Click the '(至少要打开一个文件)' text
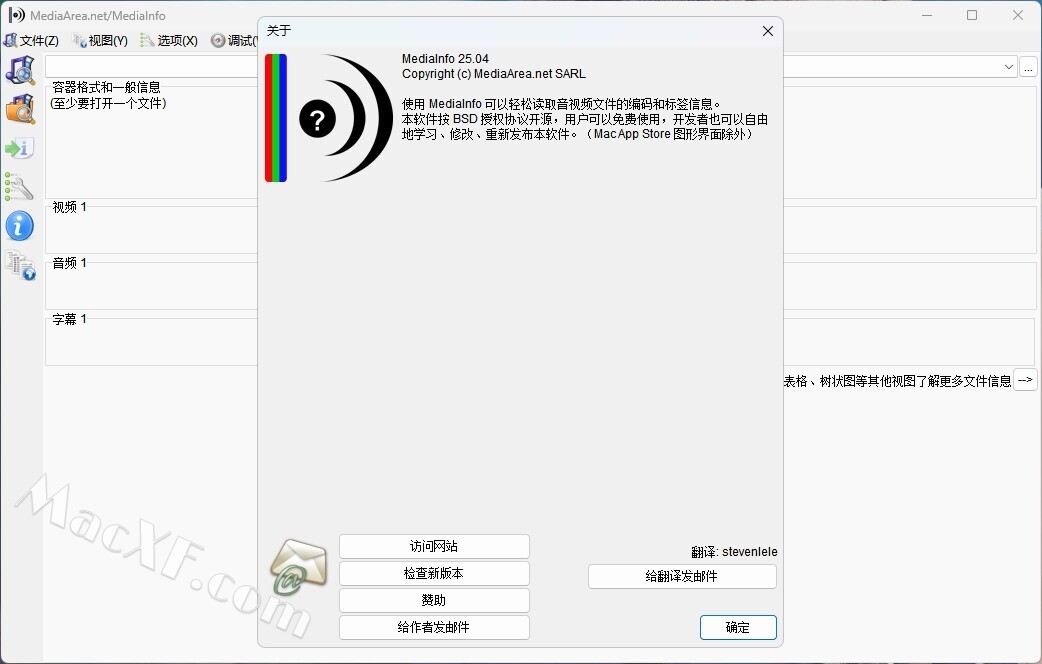This screenshot has height=664, width=1042. coord(108,103)
